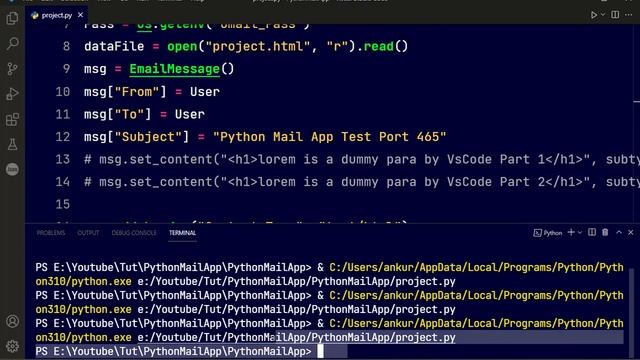Click line number 12 in the gutter
640x360 pixels.
point(62,137)
